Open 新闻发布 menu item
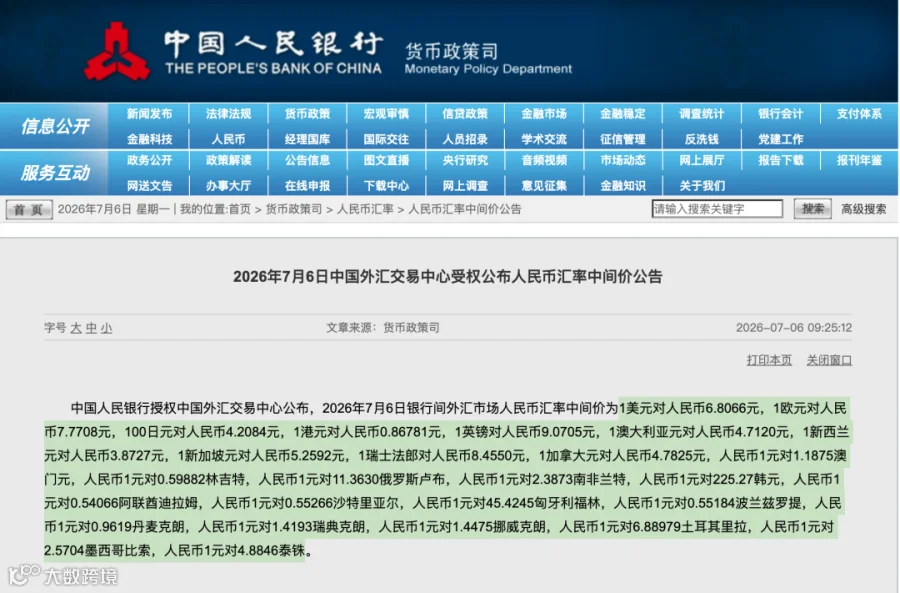This screenshot has width=900, height=593. 149,114
